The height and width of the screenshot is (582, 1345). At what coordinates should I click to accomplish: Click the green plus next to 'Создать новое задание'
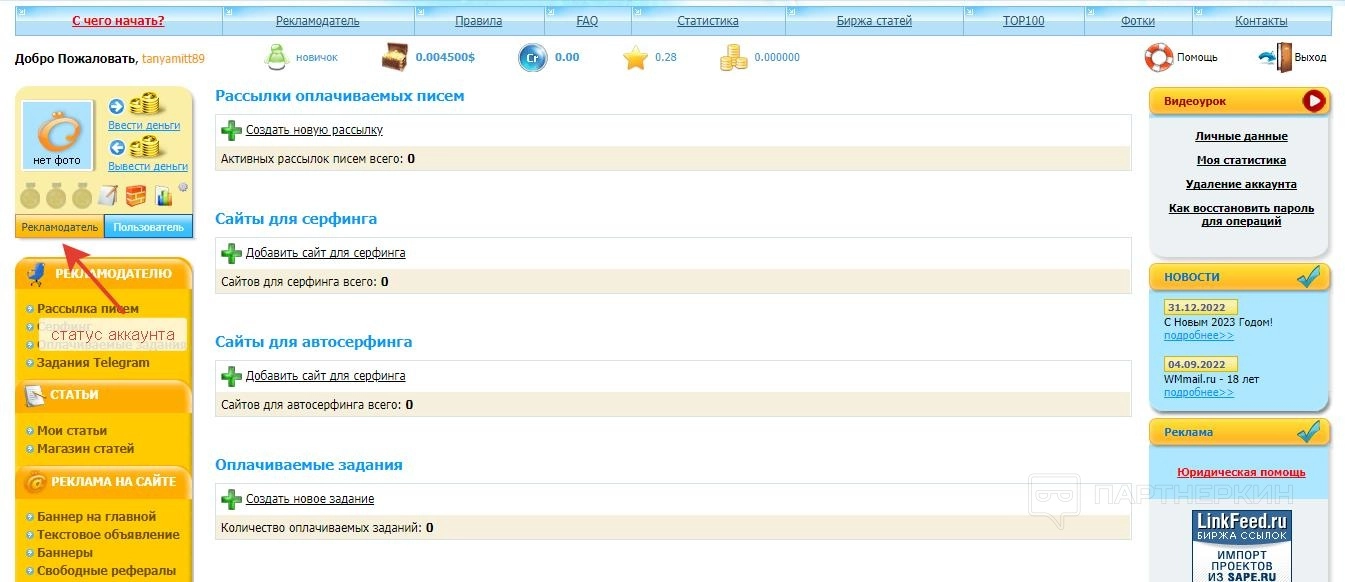(x=232, y=499)
